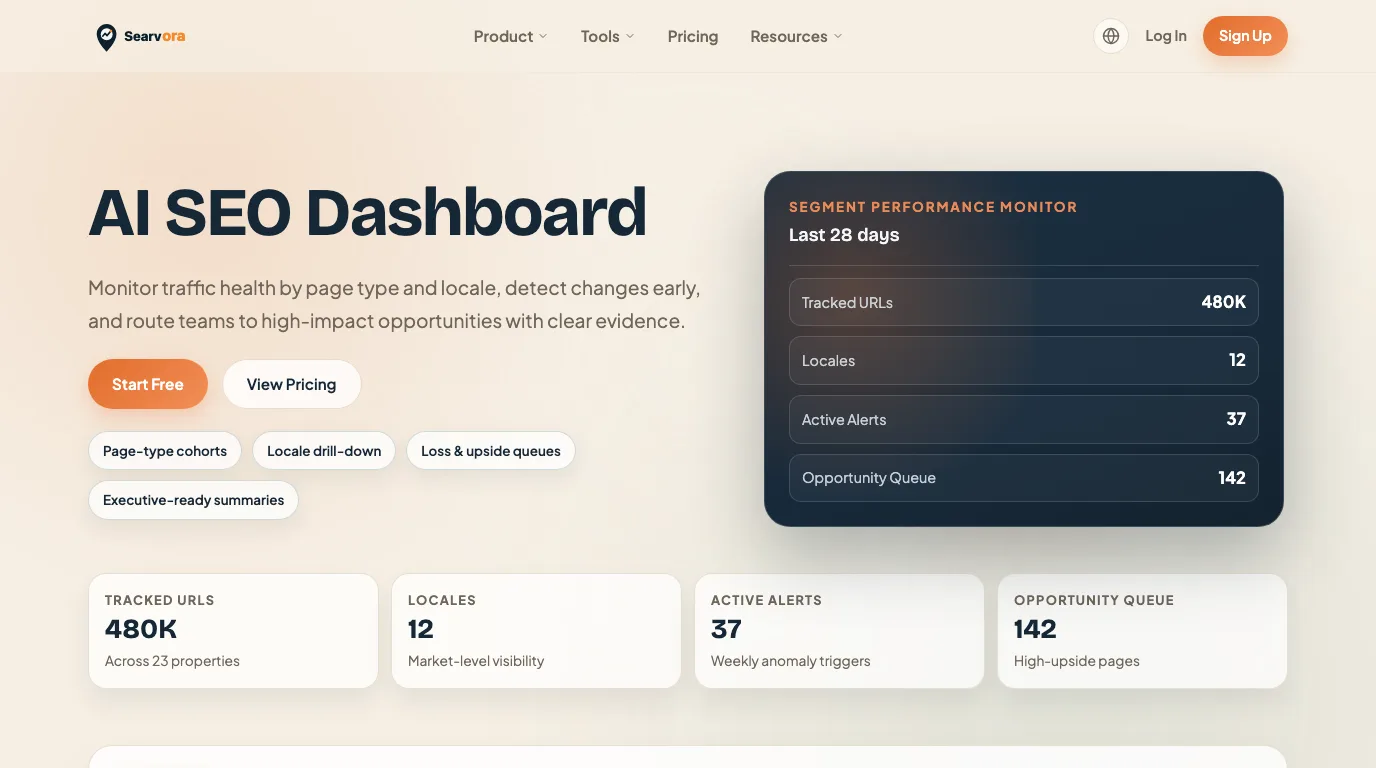
Task: Click the AI SEO Dashboard heading
Action: [x=368, y=212]
